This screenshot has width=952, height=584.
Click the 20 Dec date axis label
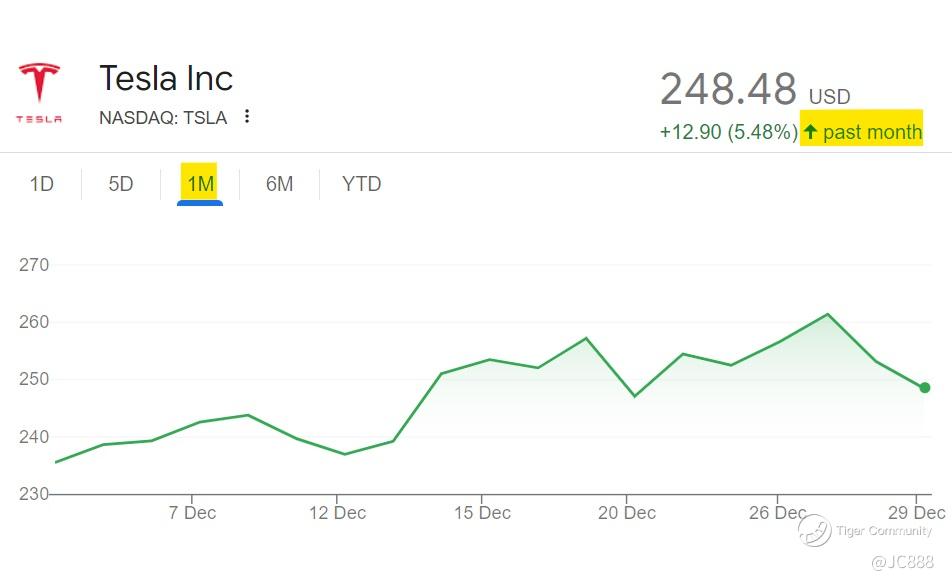[x=627, y=513]
